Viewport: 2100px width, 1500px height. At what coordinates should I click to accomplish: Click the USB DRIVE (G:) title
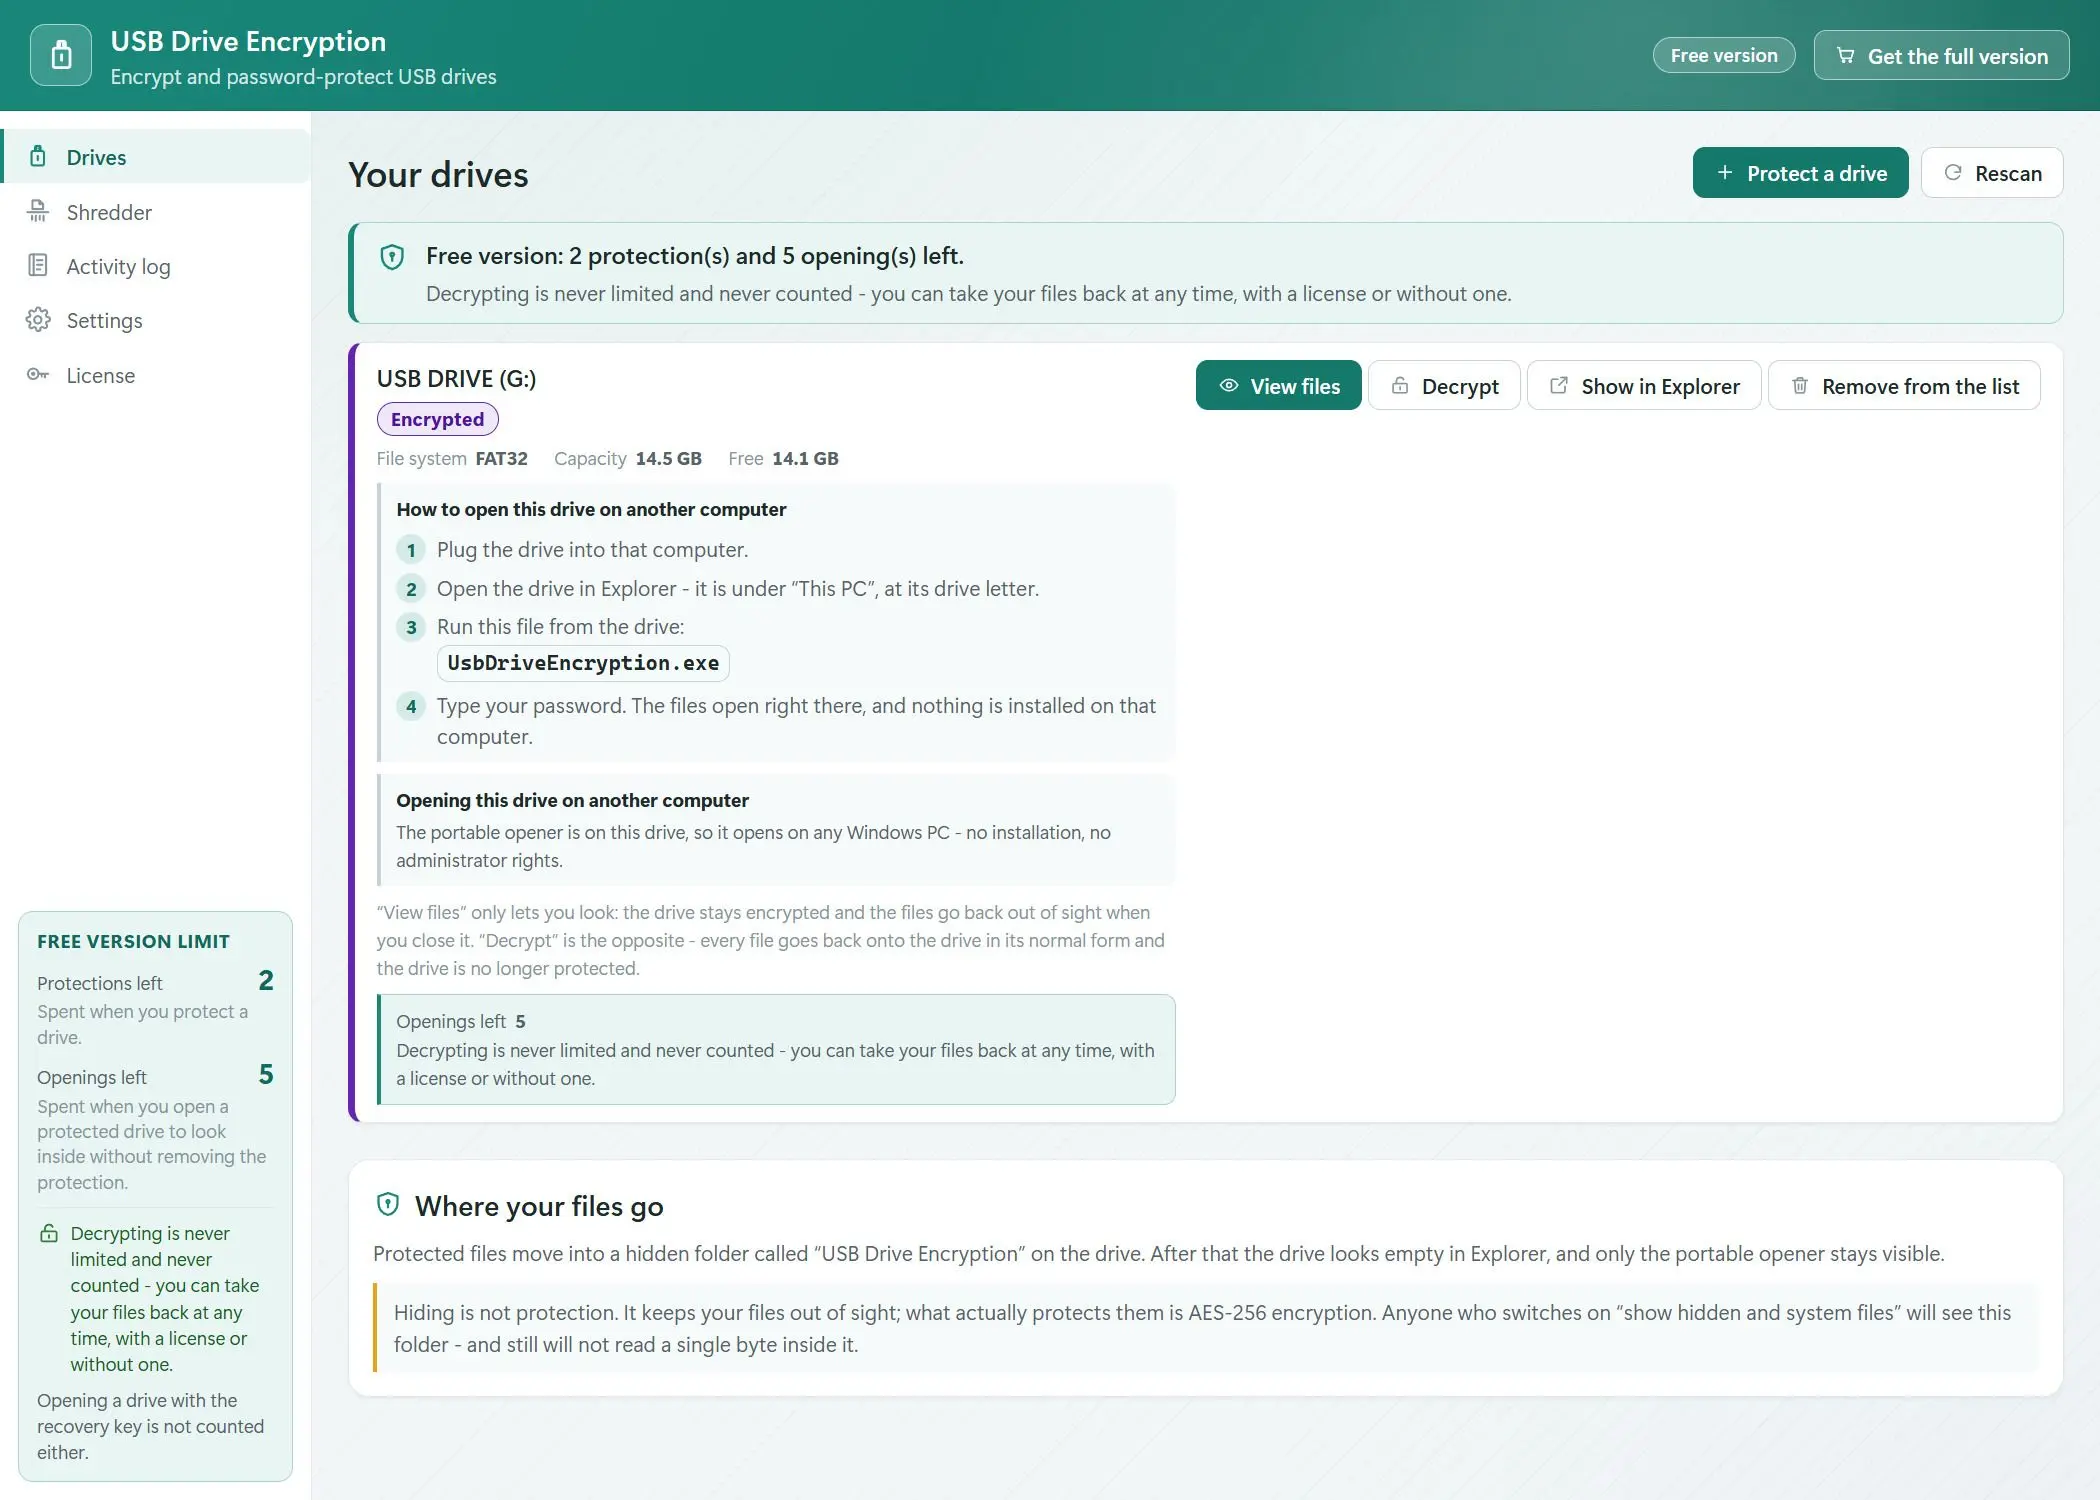tap(456, 379)
